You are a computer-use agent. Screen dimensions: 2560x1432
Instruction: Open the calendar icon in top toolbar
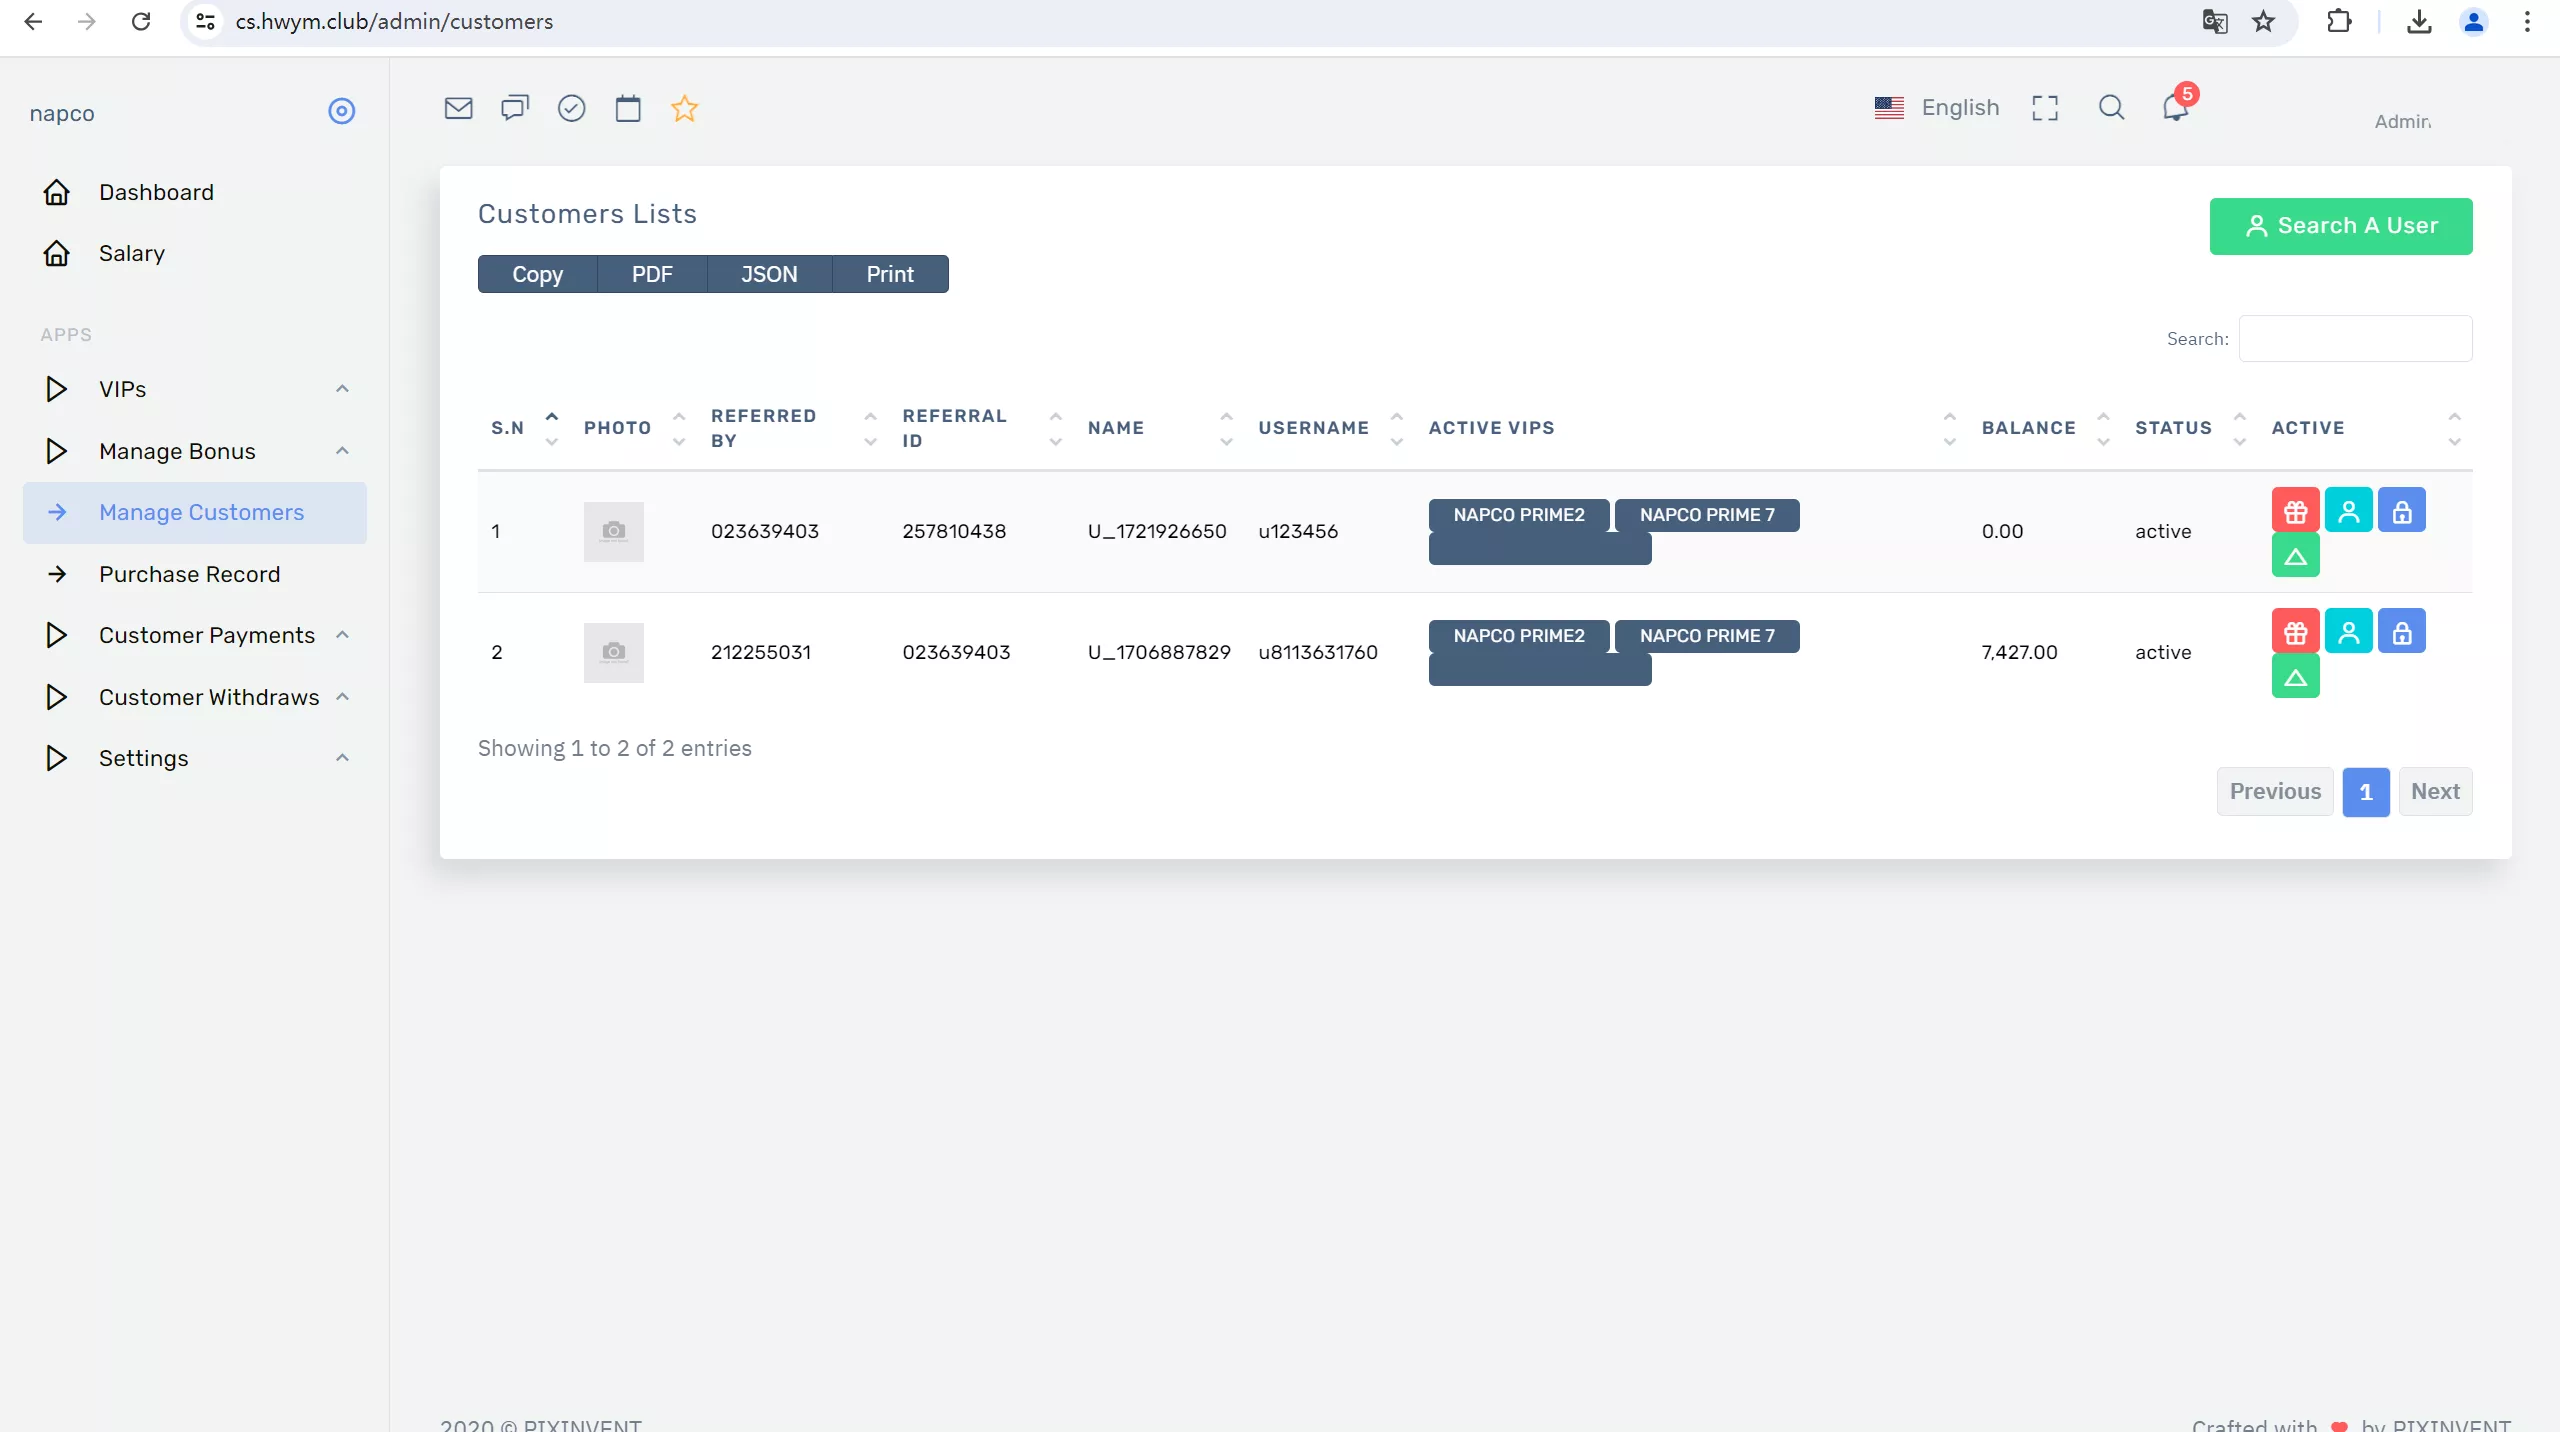point(628,108)
